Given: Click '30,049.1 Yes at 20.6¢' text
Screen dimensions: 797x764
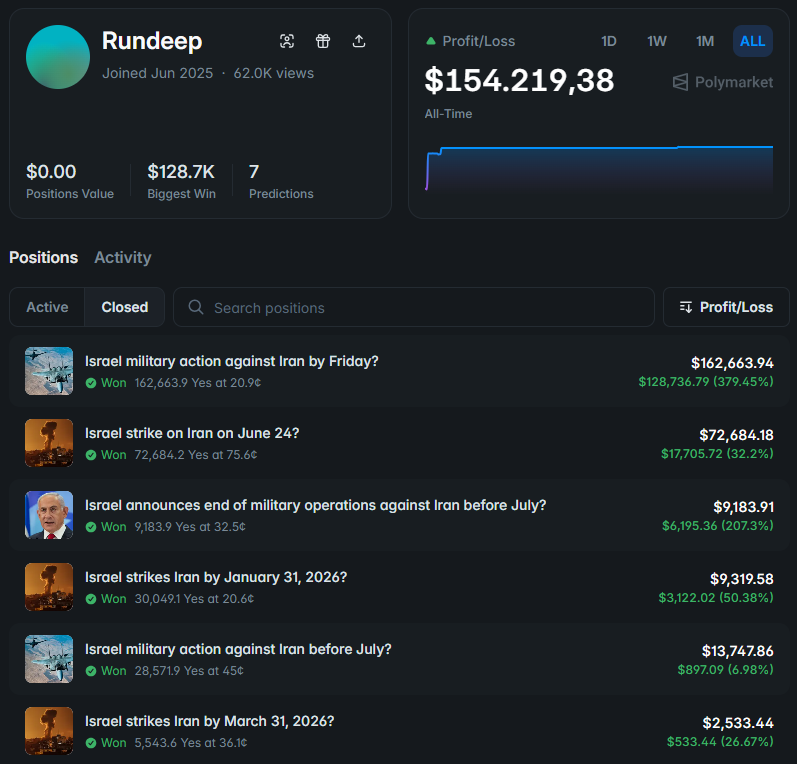Looking at the screenshot, I should click(194, 599).
